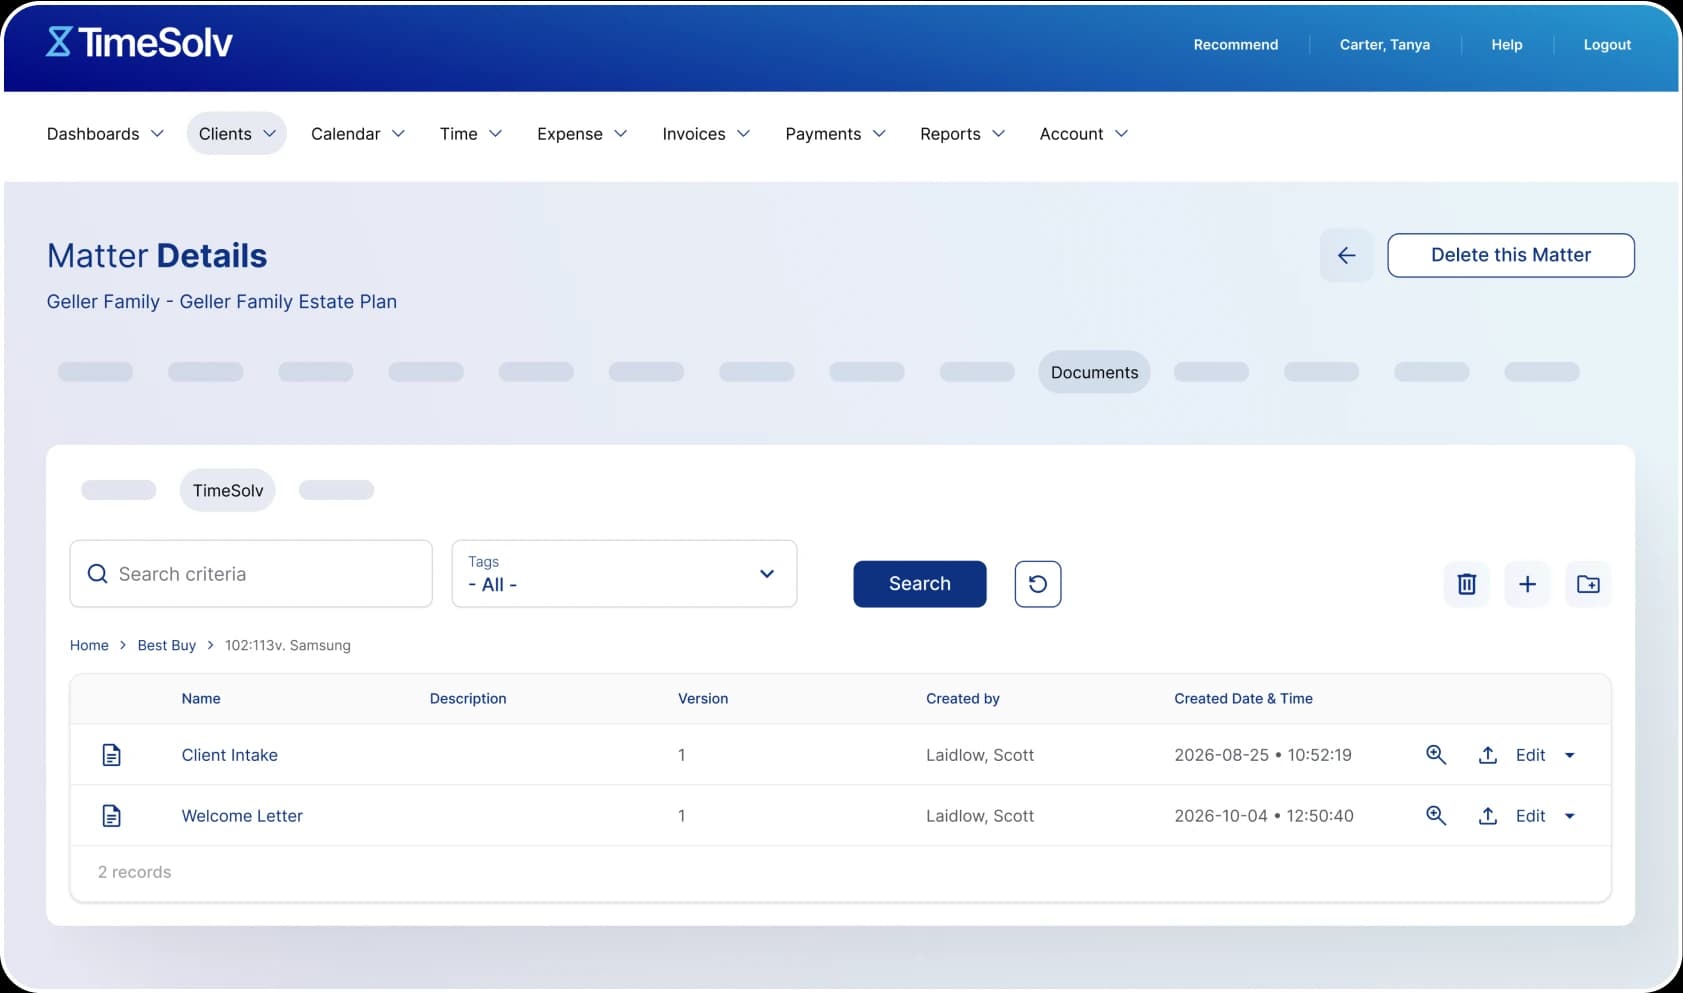The height and width of the screenshot is (993, 1683).
Task: Click Delete this Matter button
Action: click(1510, 255)
